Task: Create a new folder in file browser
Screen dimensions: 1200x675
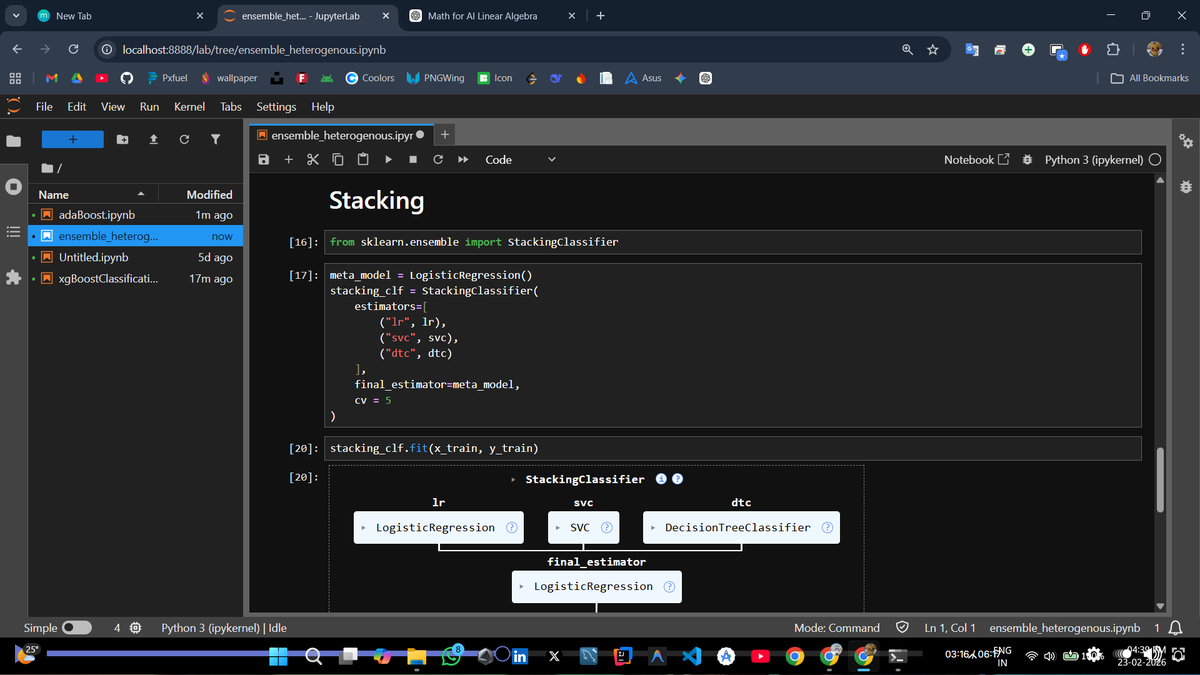Action: pyautogui.click(x=122, y=139)
